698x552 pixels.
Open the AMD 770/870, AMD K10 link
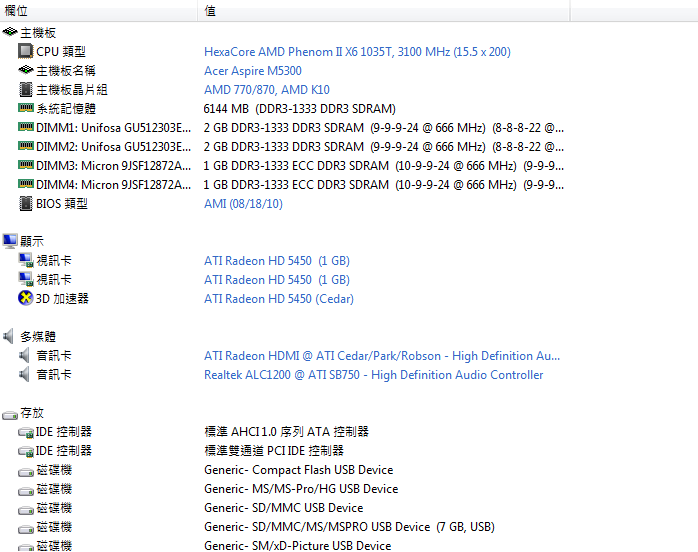(267, 90)
